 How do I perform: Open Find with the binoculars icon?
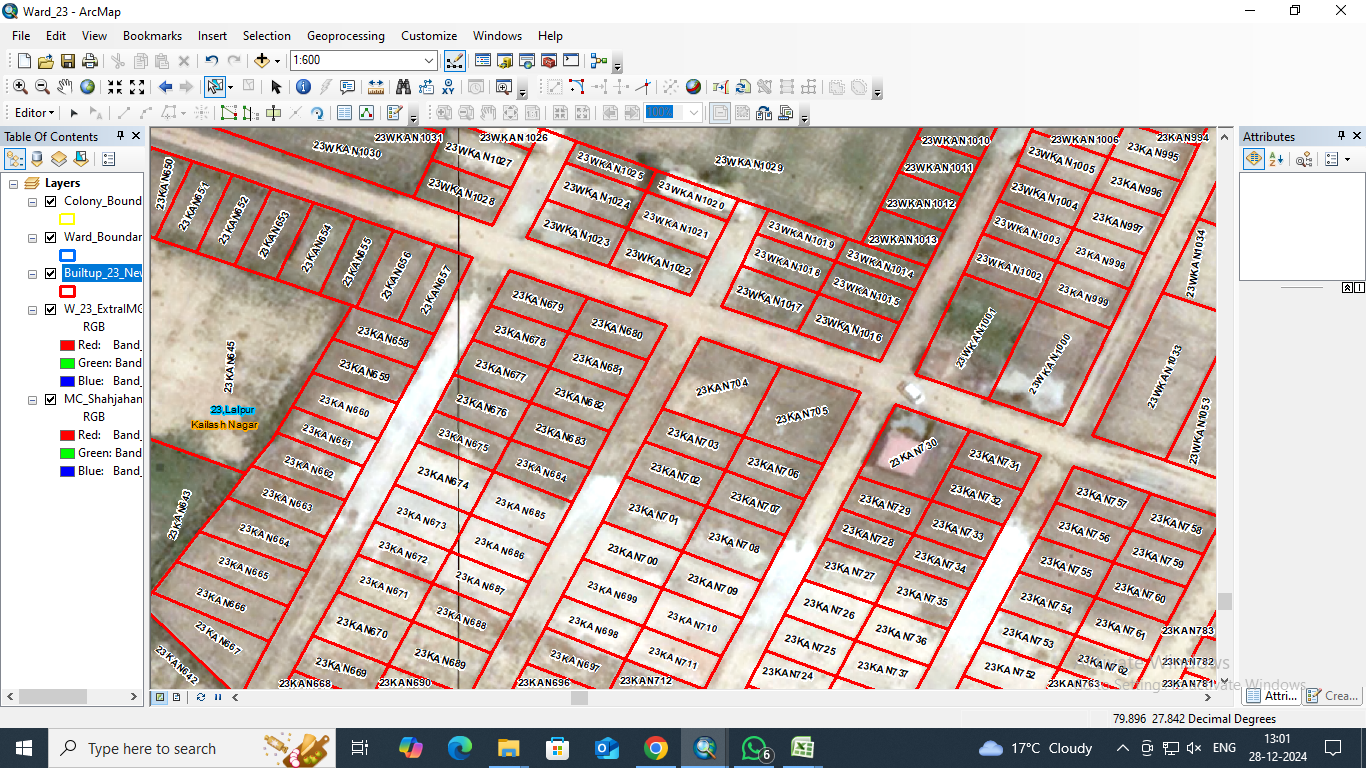pos(403,87)
